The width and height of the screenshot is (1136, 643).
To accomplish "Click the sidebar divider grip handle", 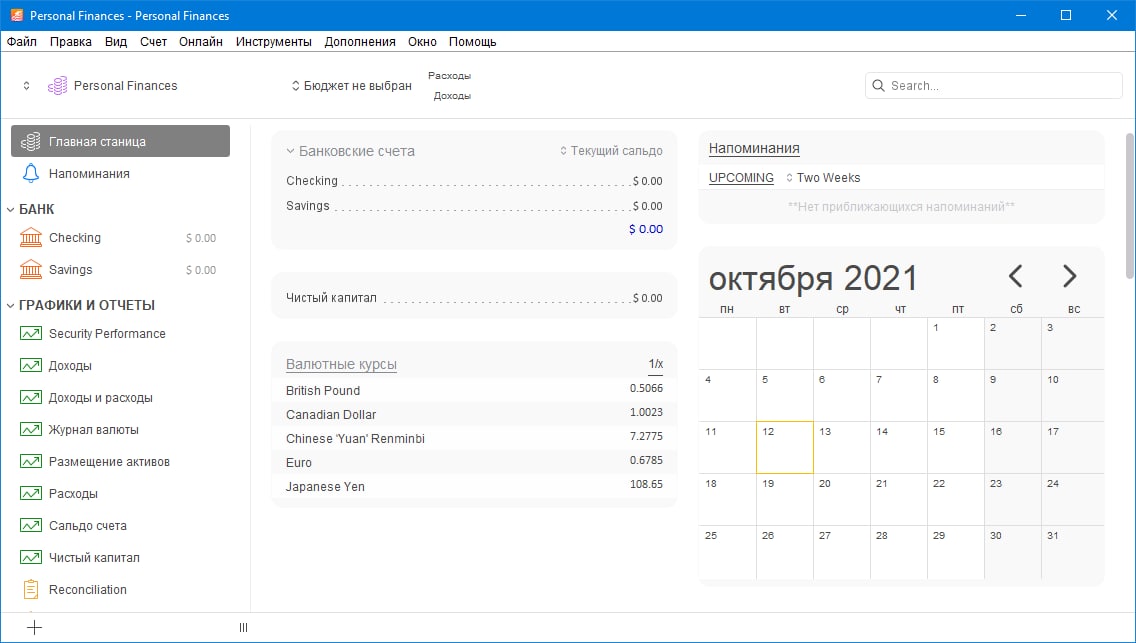I will 243,628.
